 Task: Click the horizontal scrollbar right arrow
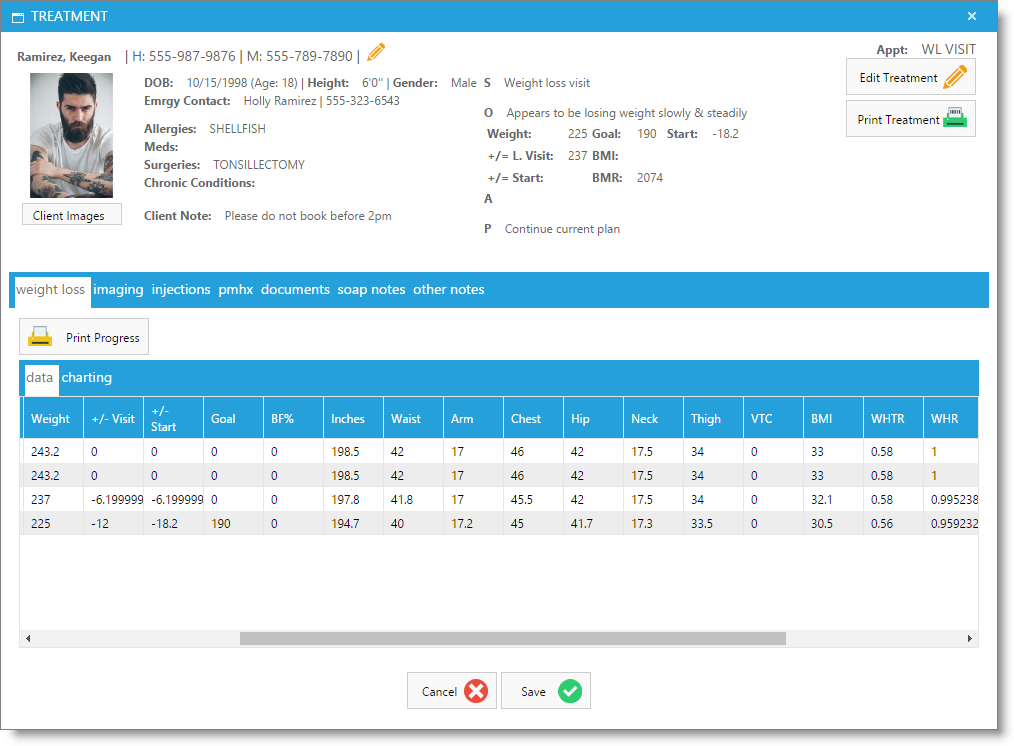pyautogui.click(x=969, y=638)
